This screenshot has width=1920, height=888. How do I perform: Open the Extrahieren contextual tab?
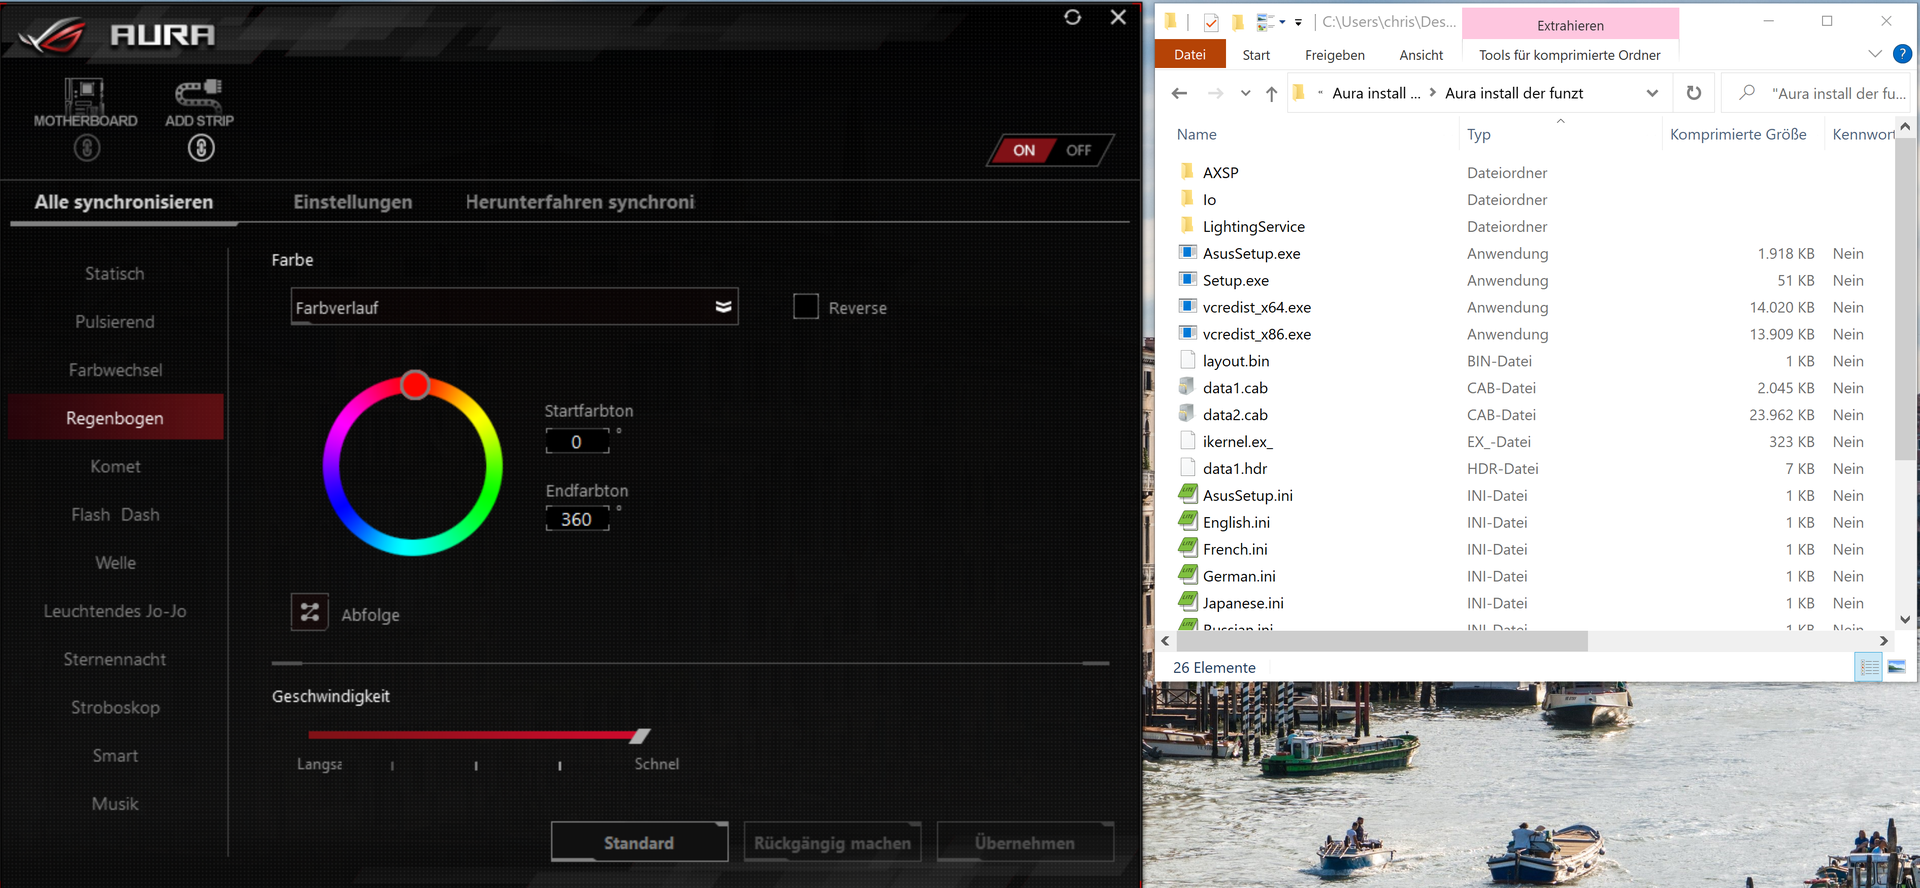[1570, 25]
